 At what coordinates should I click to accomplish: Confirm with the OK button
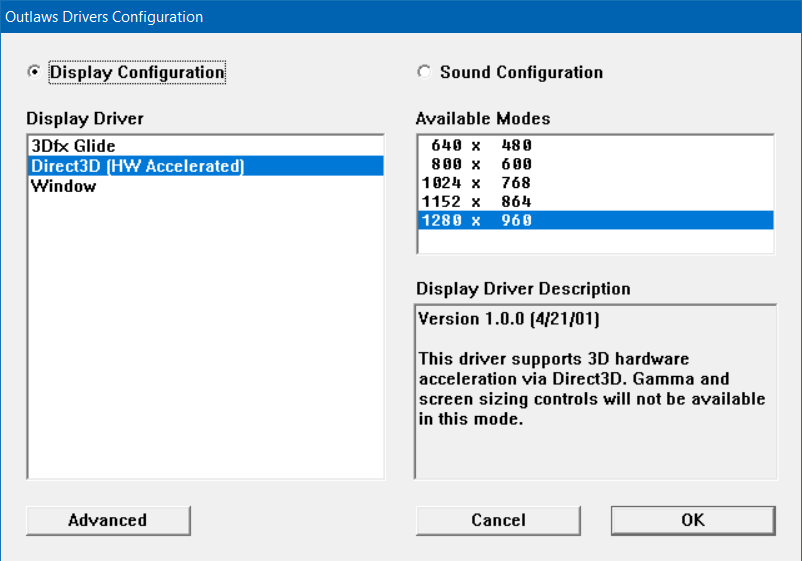click(x=693, y=520)
